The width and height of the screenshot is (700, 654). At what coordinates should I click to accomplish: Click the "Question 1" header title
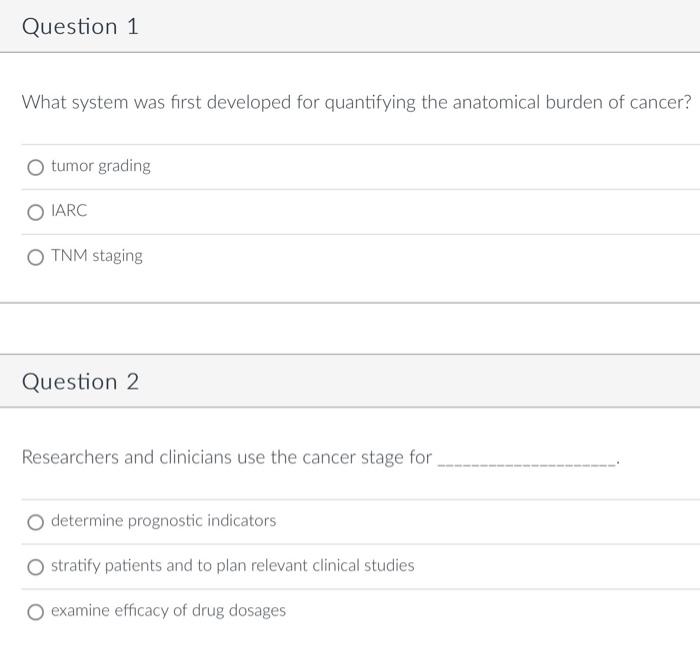(80, 27)
